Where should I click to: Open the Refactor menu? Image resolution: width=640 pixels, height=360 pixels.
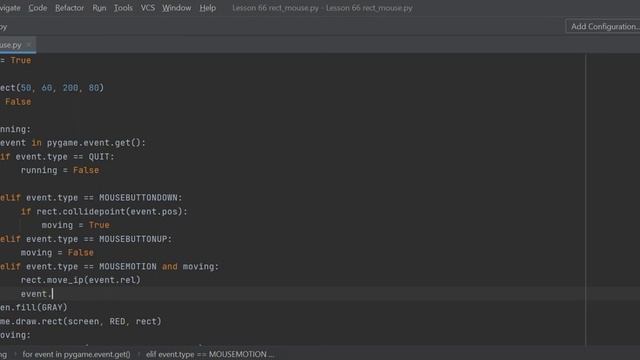pyautogui.click(x=69, y=8)
